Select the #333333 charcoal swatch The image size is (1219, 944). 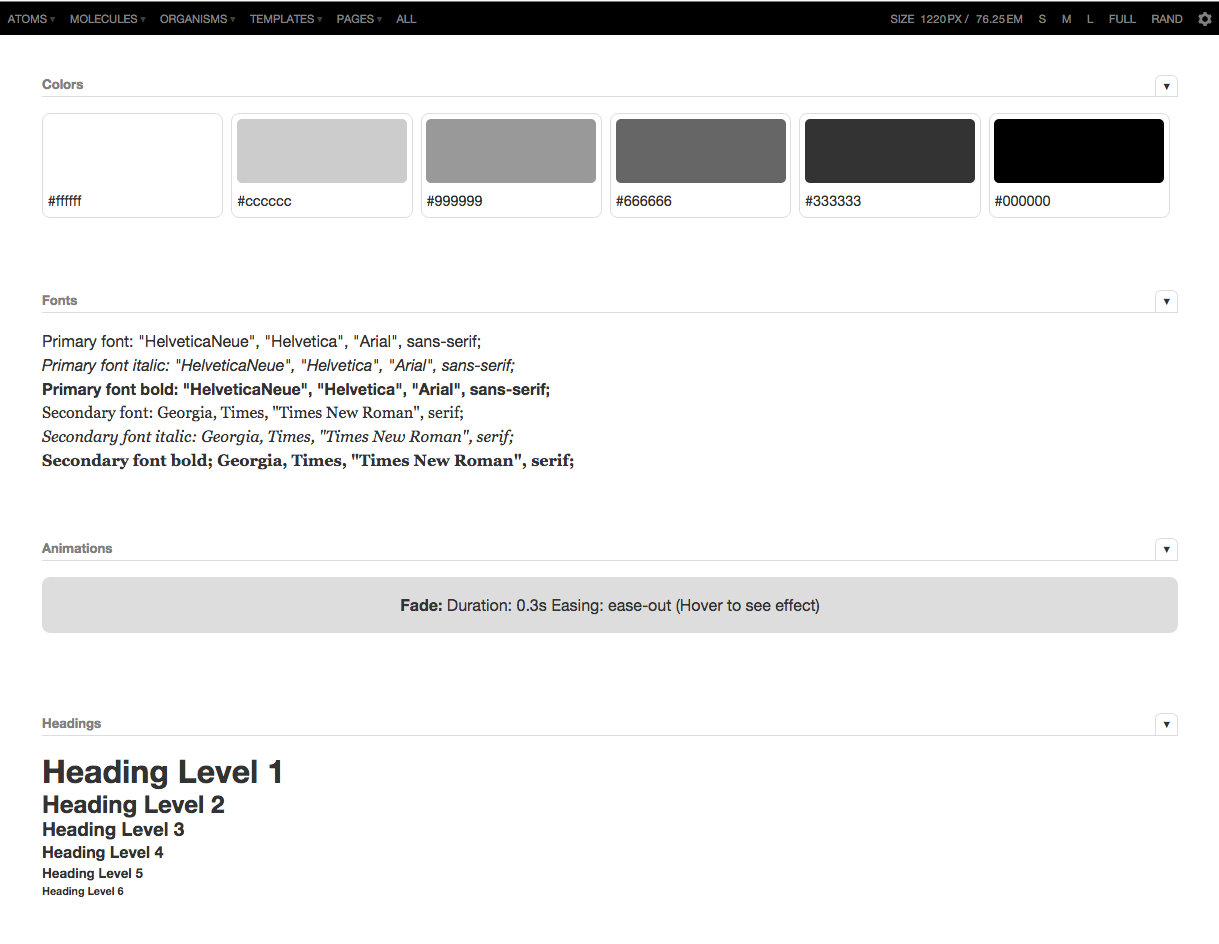(890, 165)
